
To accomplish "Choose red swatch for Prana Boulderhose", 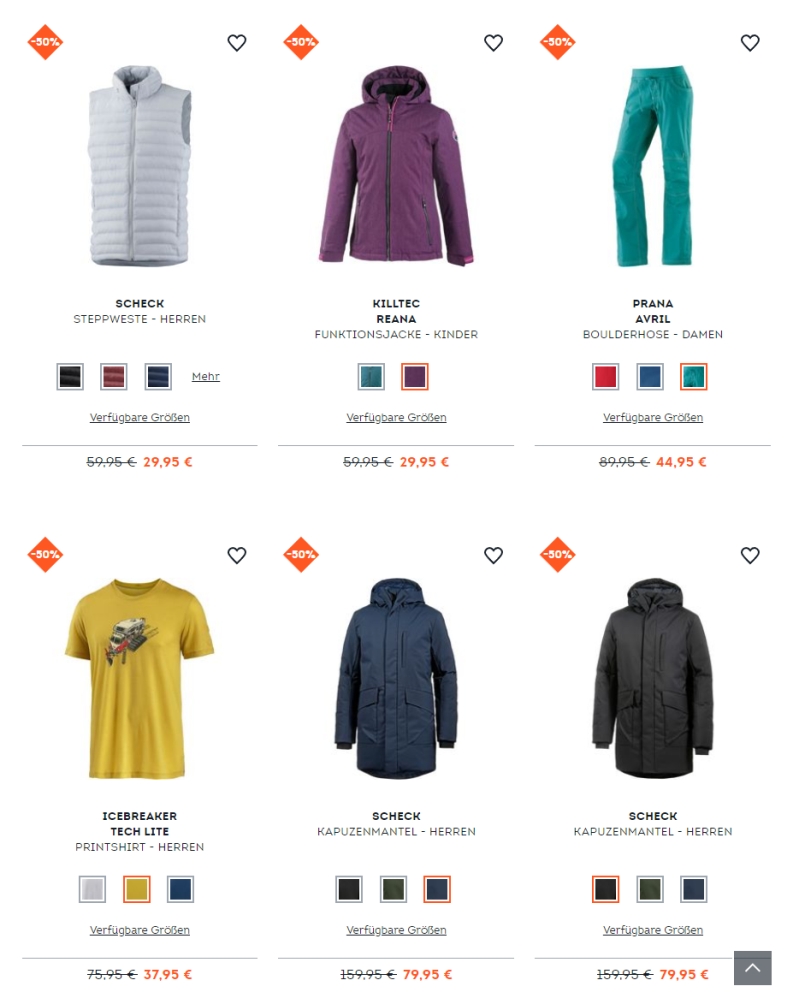I will click(605, 377).
